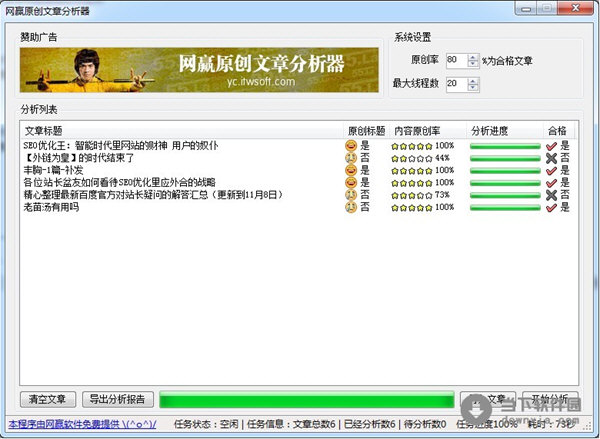Screen dimensions: 600x439
Task: Sort by the 原创标题 column header
Action: (367, 131)
